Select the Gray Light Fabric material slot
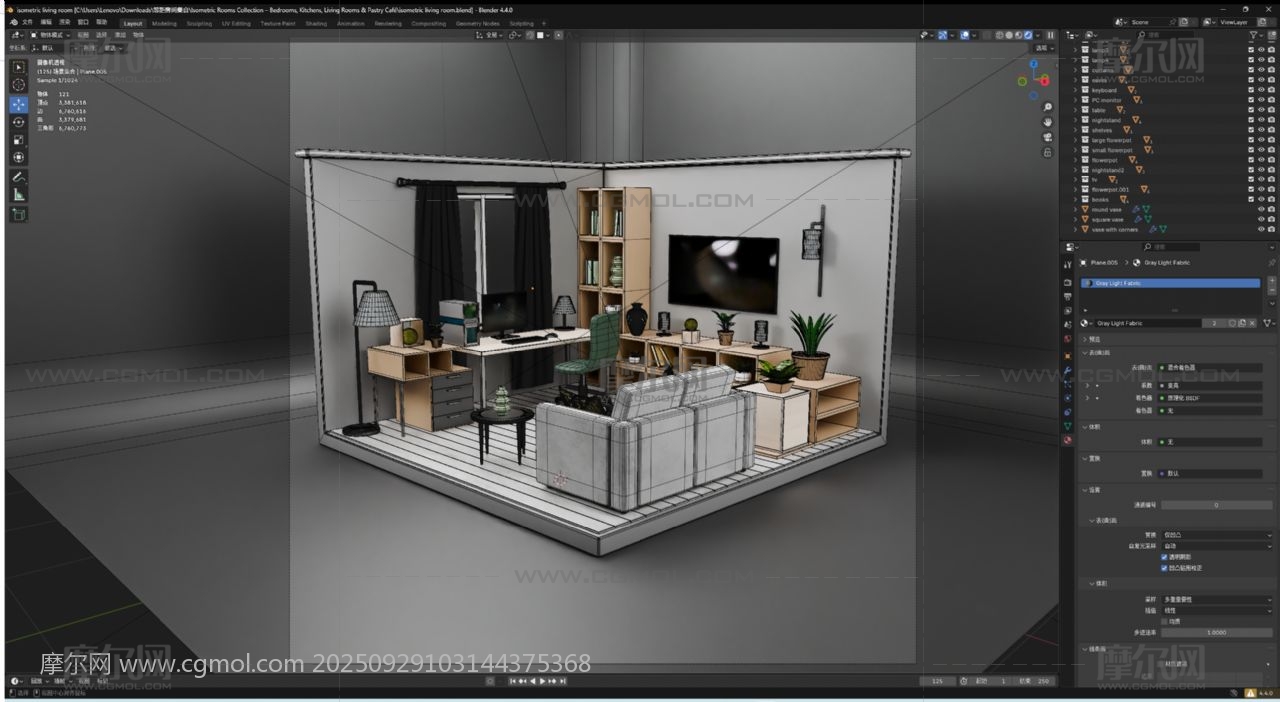The height and width of the screenshot is (702, 1280). pyautogui.click(x=1170, y=283)
